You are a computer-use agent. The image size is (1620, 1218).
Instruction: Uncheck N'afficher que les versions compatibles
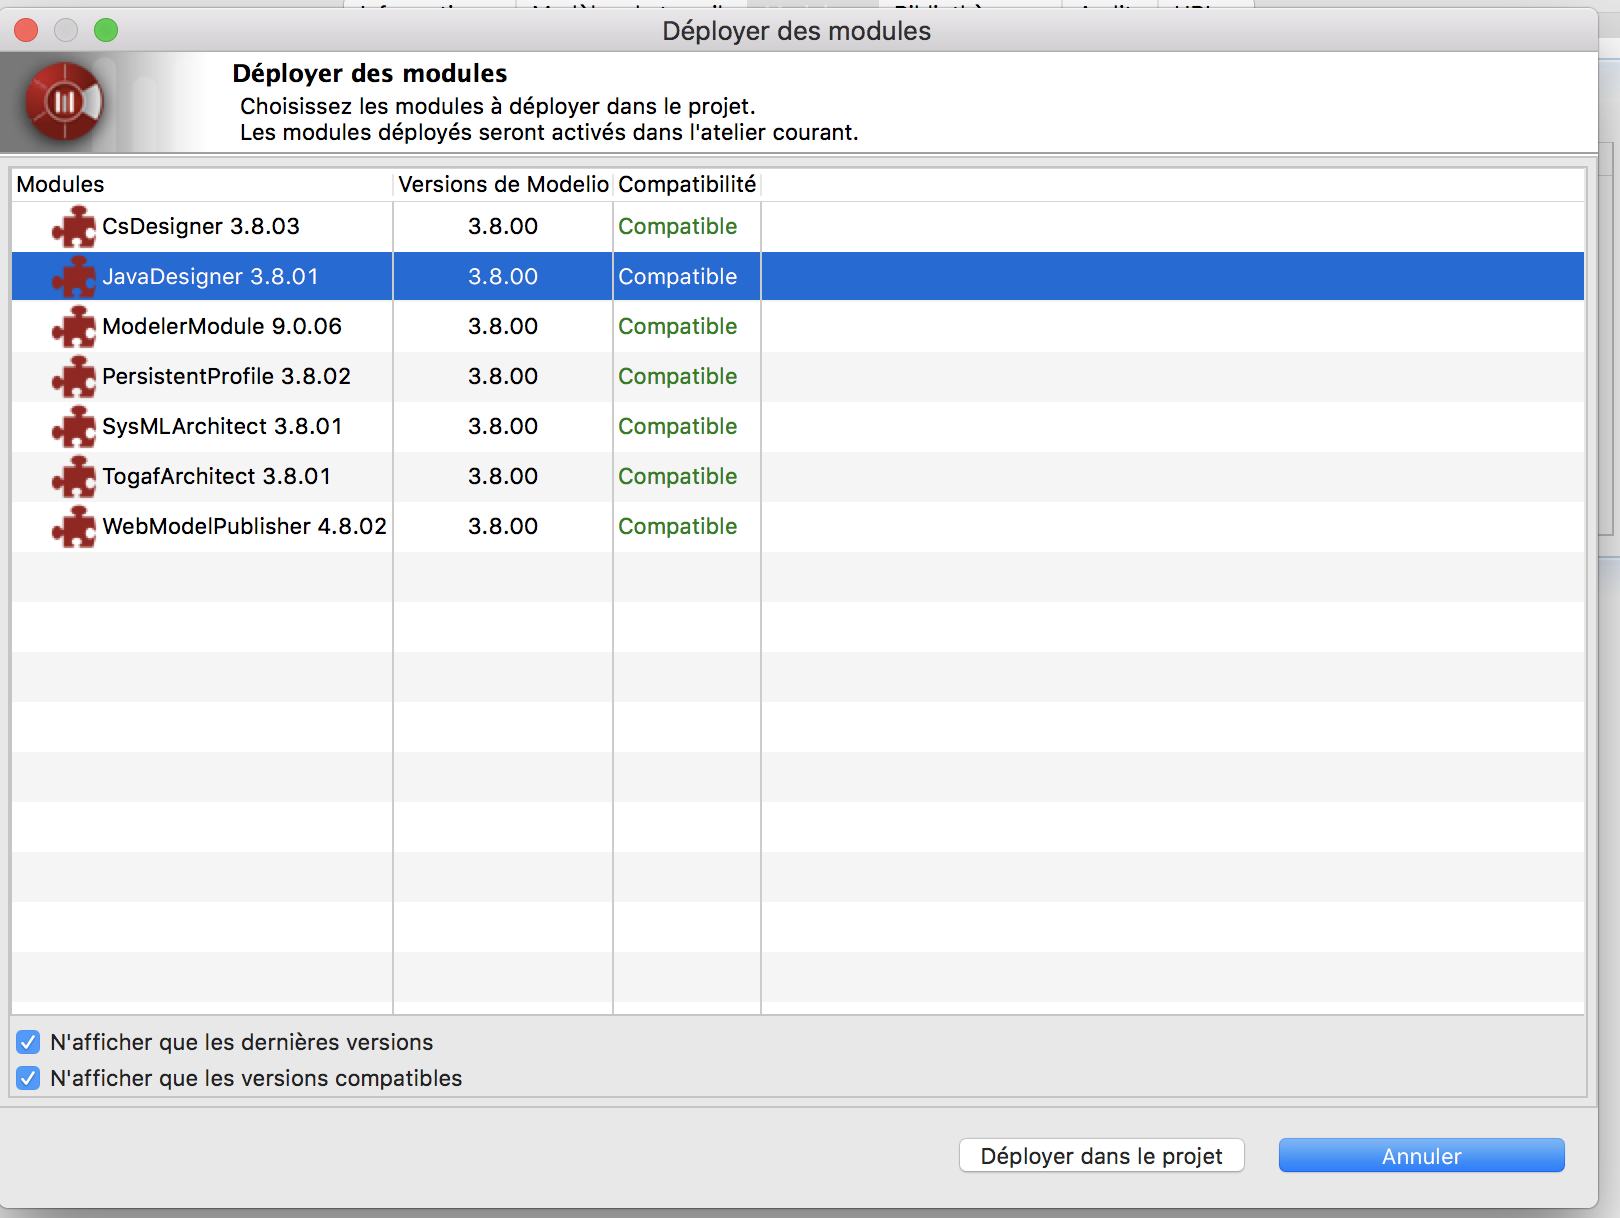28,1078
